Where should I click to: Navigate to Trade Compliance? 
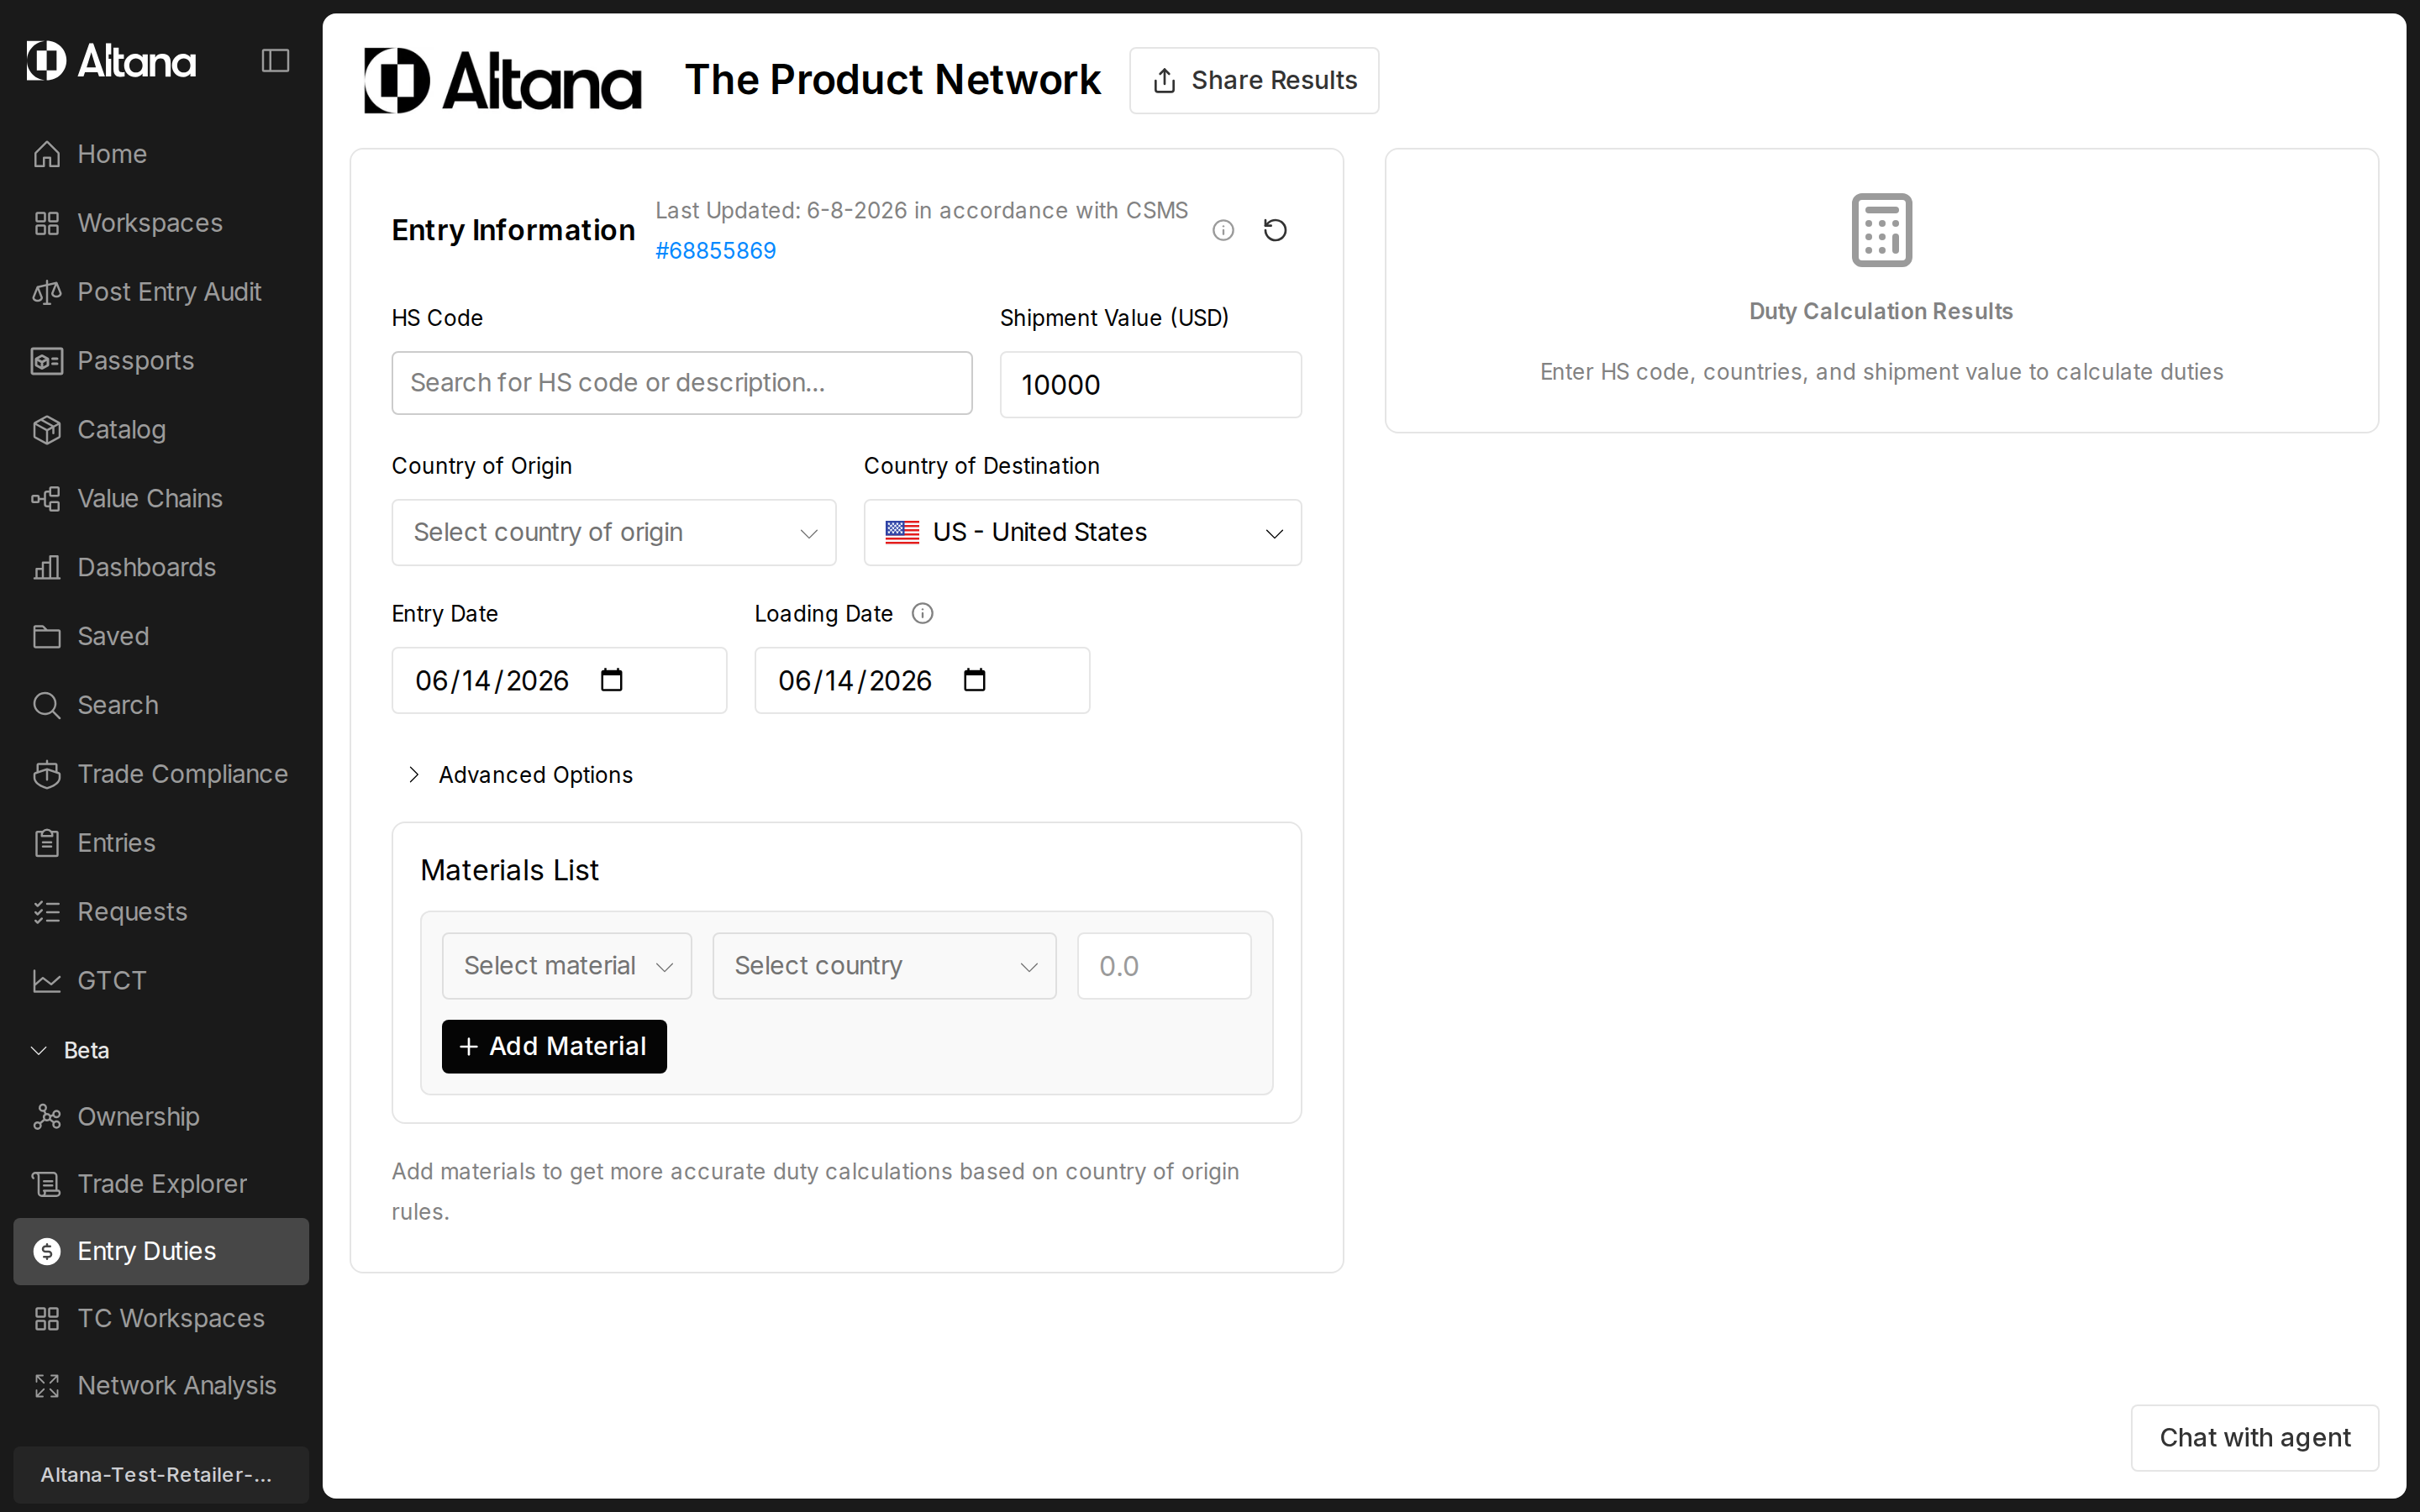[x=161, y=775]
